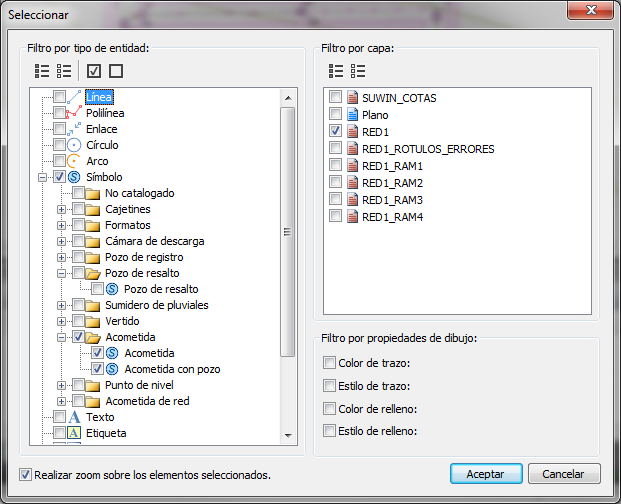The image size is (621, 504).
Task: Click the blue Plano layer icon
Action: (x=352, y=114)
